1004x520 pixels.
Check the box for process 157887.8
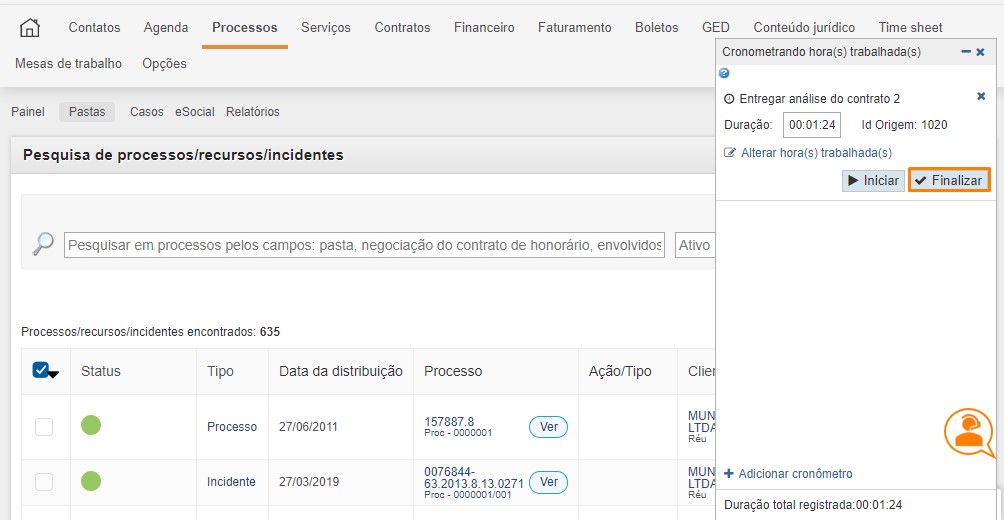click(x=44, y=427)
